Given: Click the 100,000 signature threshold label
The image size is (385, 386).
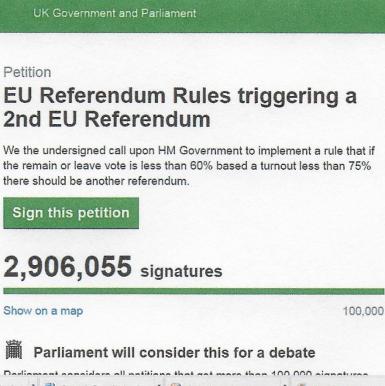Looking at the screenshot, I should [x=363, y=311].
